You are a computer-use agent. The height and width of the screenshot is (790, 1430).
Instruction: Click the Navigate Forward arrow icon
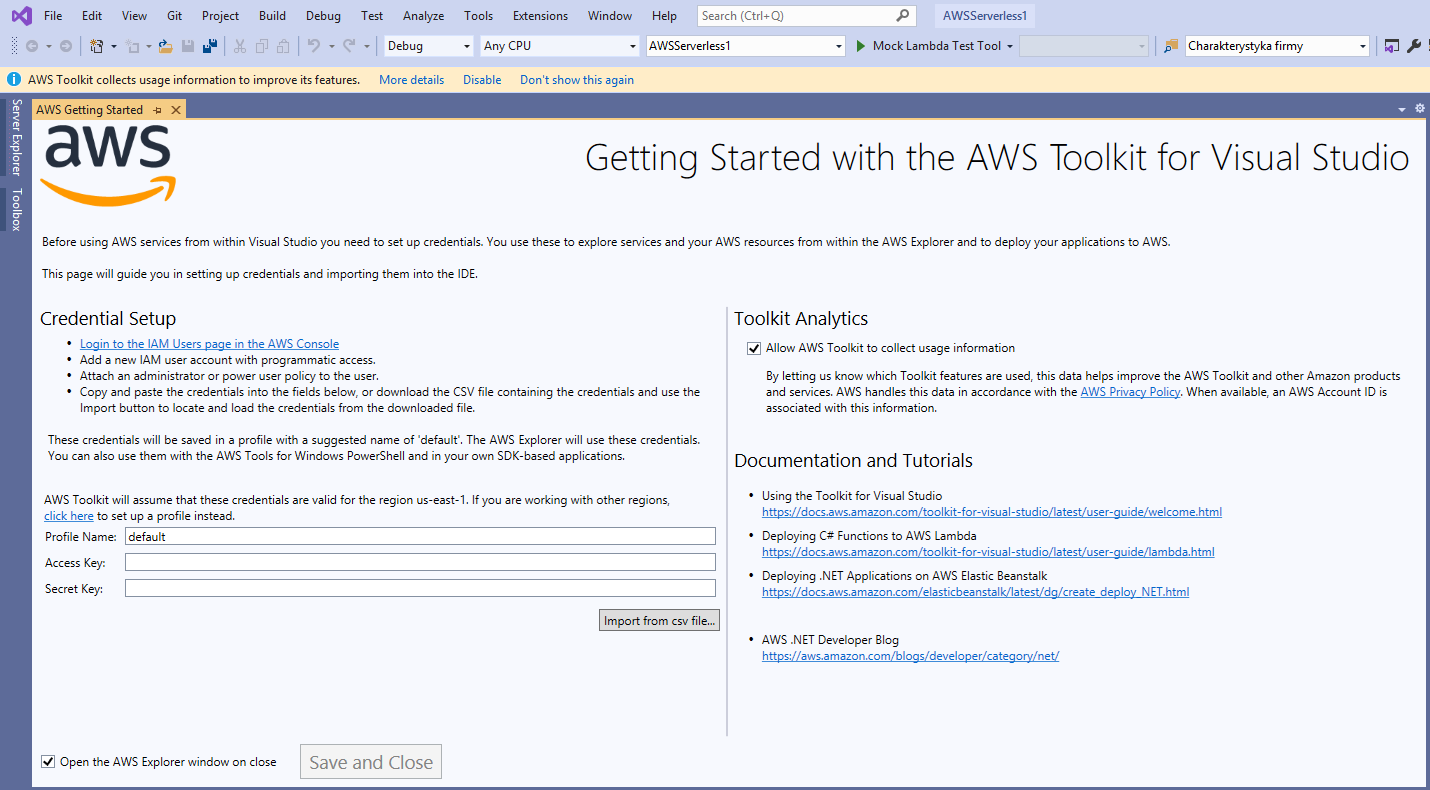pos(66,46)
